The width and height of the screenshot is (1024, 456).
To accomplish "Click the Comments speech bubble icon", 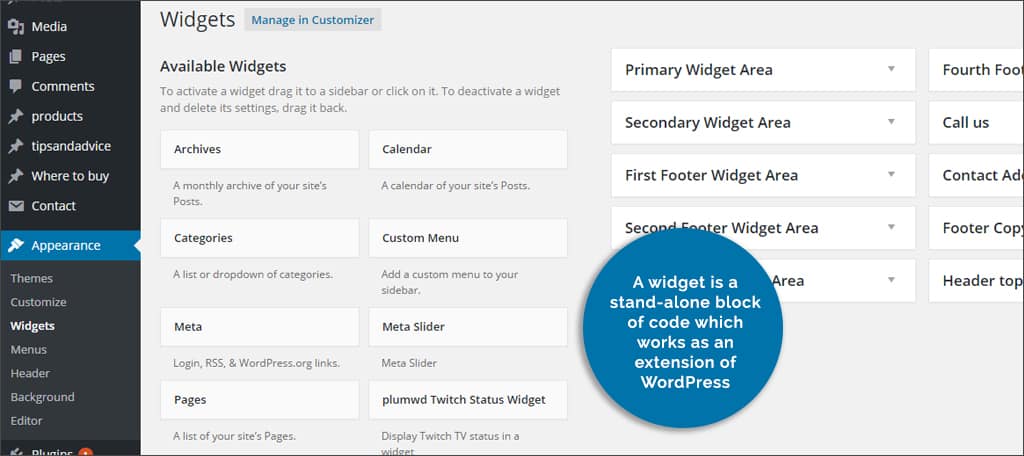I will click(16, 86).
